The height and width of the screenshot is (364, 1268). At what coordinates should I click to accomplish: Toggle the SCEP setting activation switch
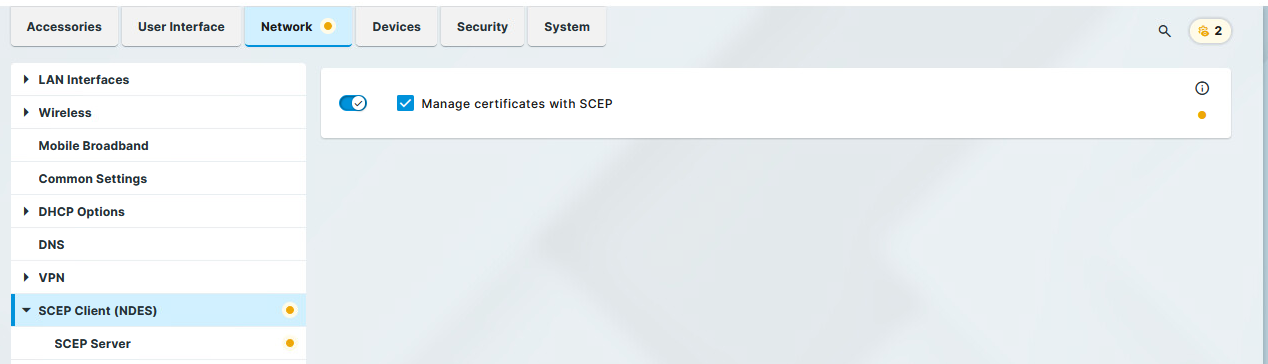[x=353, y=103]
